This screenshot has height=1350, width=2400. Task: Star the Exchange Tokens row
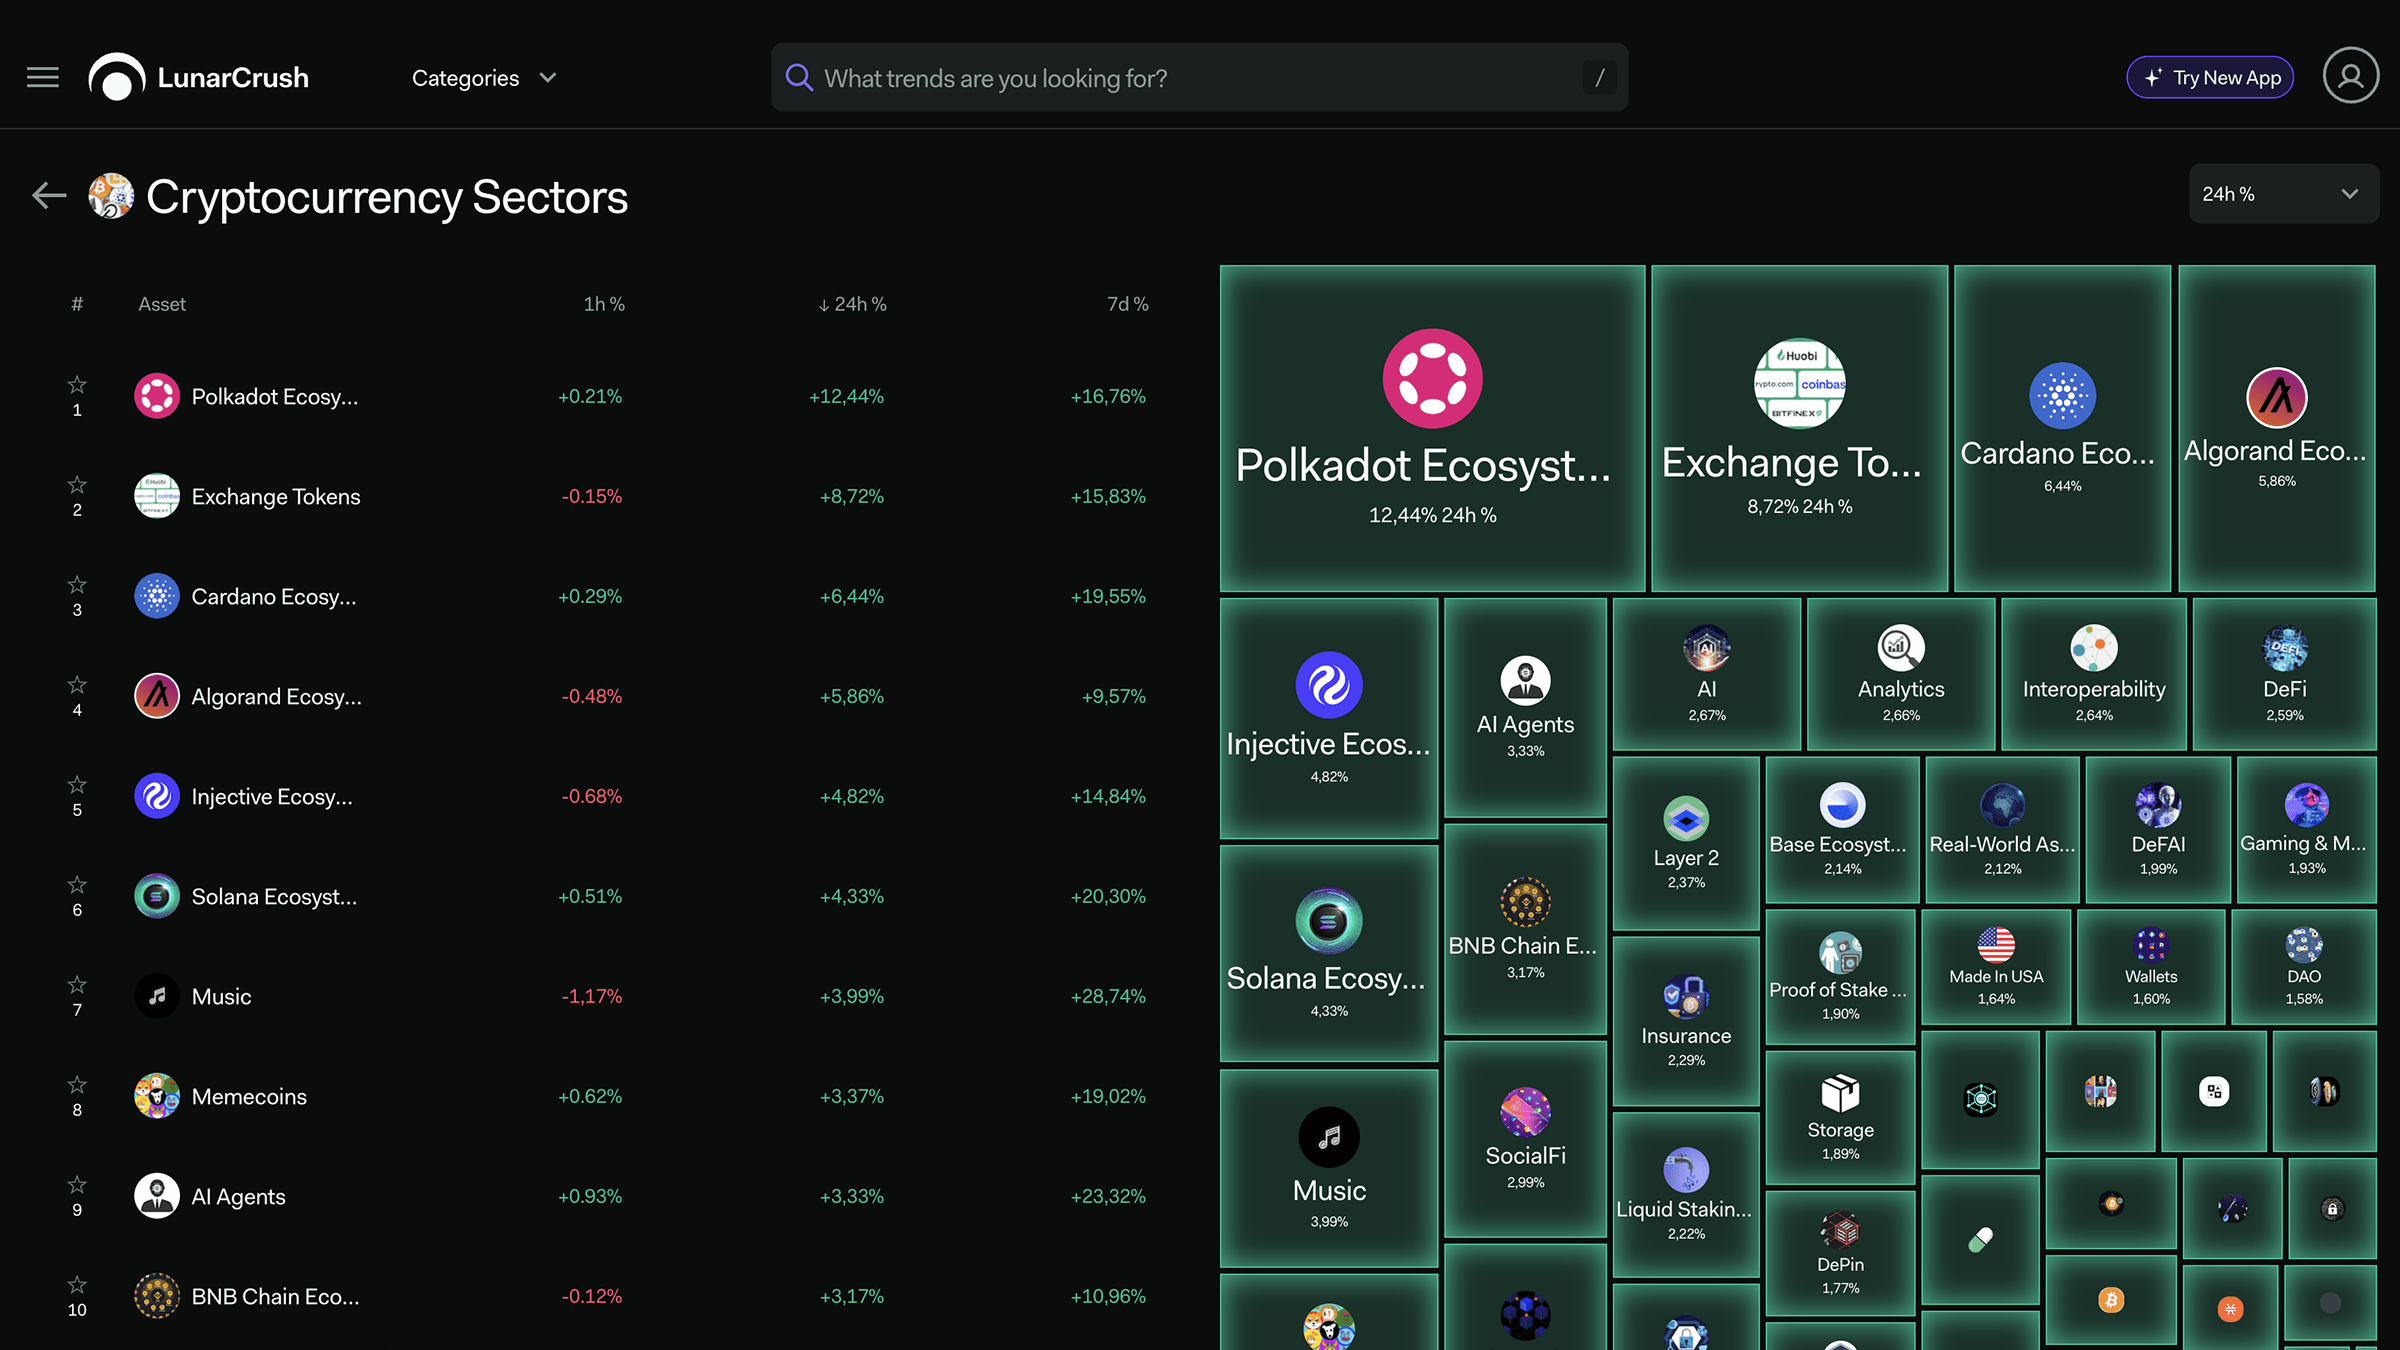coord(77,485)
